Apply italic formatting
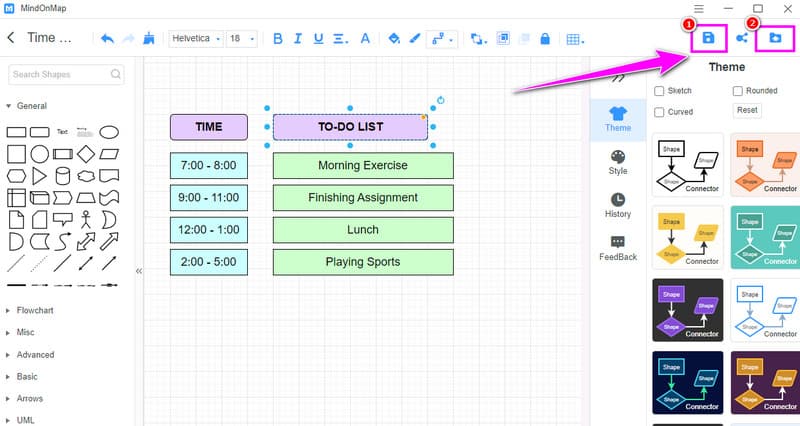 pyautogui.click(x=298, y=39)
